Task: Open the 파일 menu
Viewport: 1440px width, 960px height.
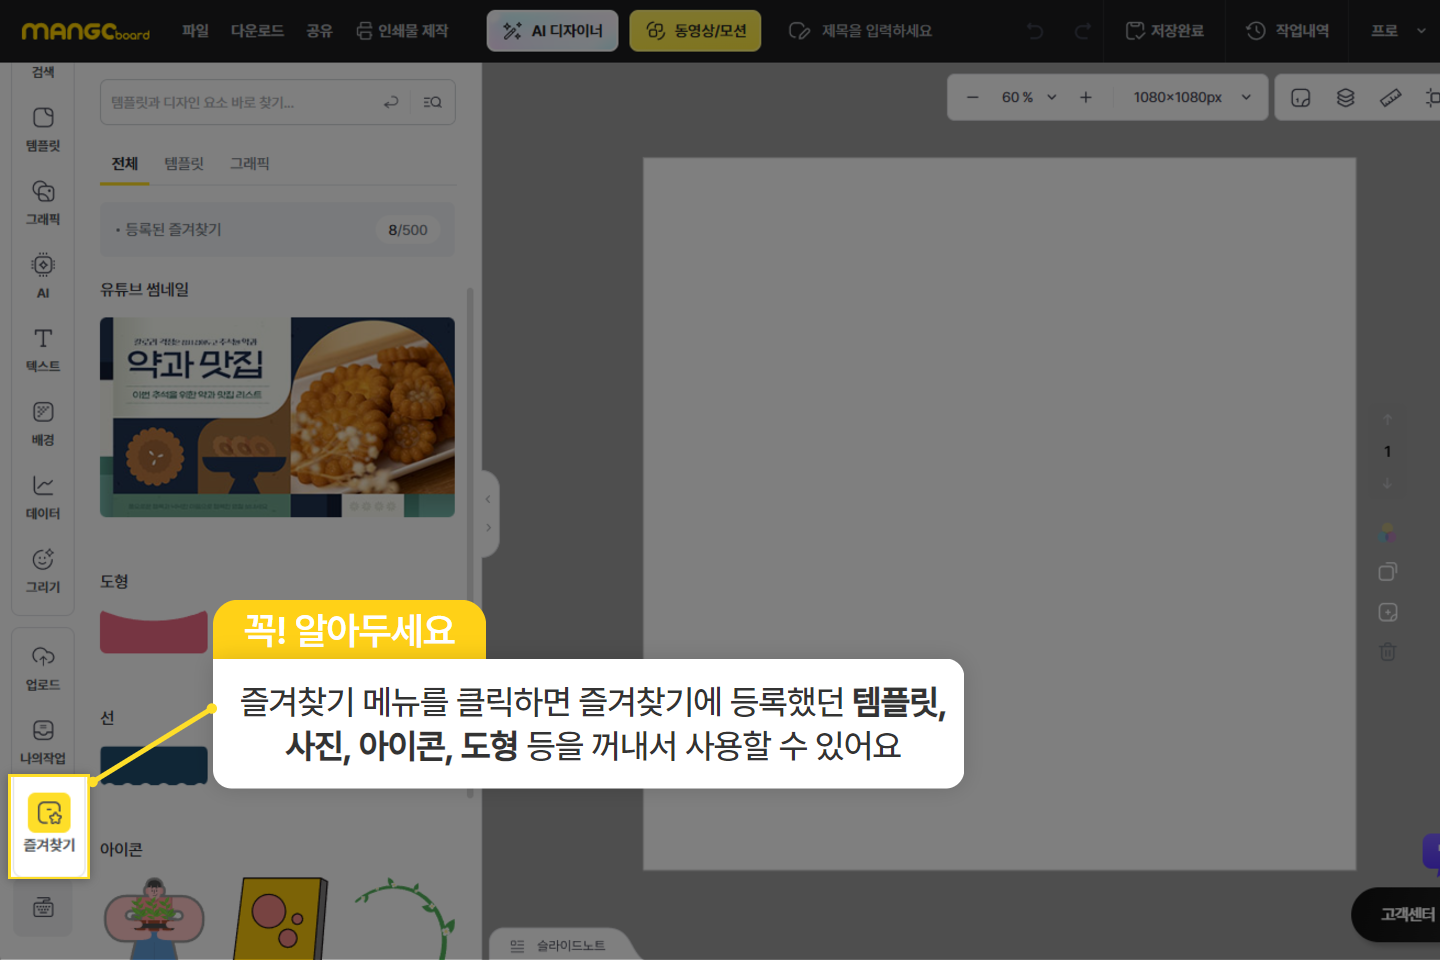Action: (195, 31)
